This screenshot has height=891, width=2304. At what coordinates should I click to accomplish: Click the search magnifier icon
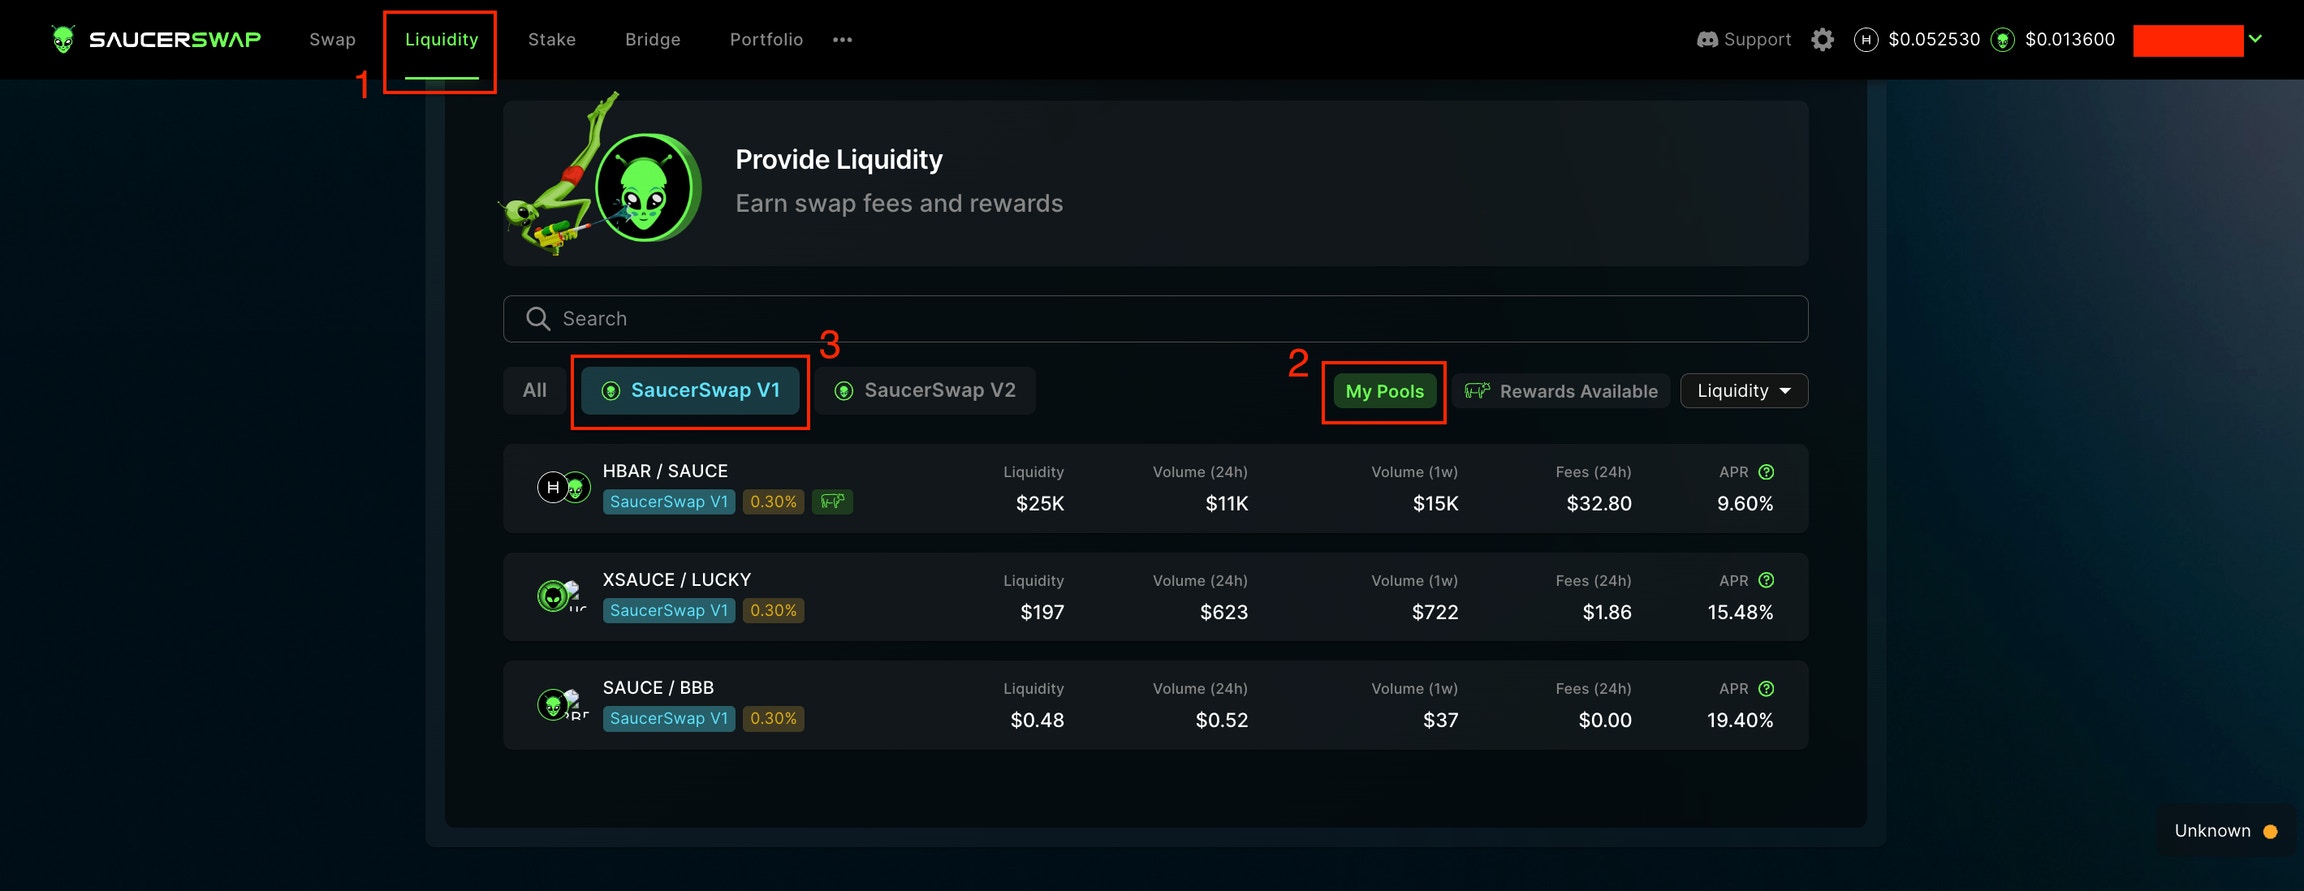pyautogui.click(x=538, y=318)
